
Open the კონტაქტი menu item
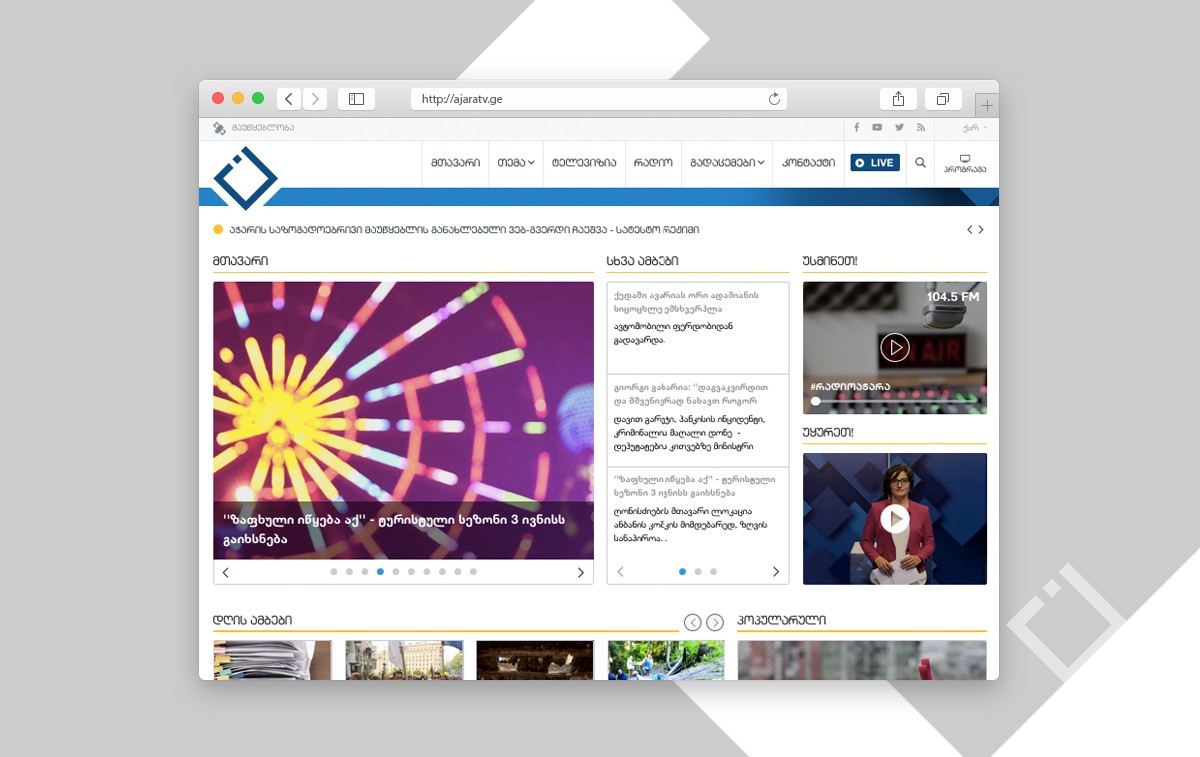(x=808, y=163)
